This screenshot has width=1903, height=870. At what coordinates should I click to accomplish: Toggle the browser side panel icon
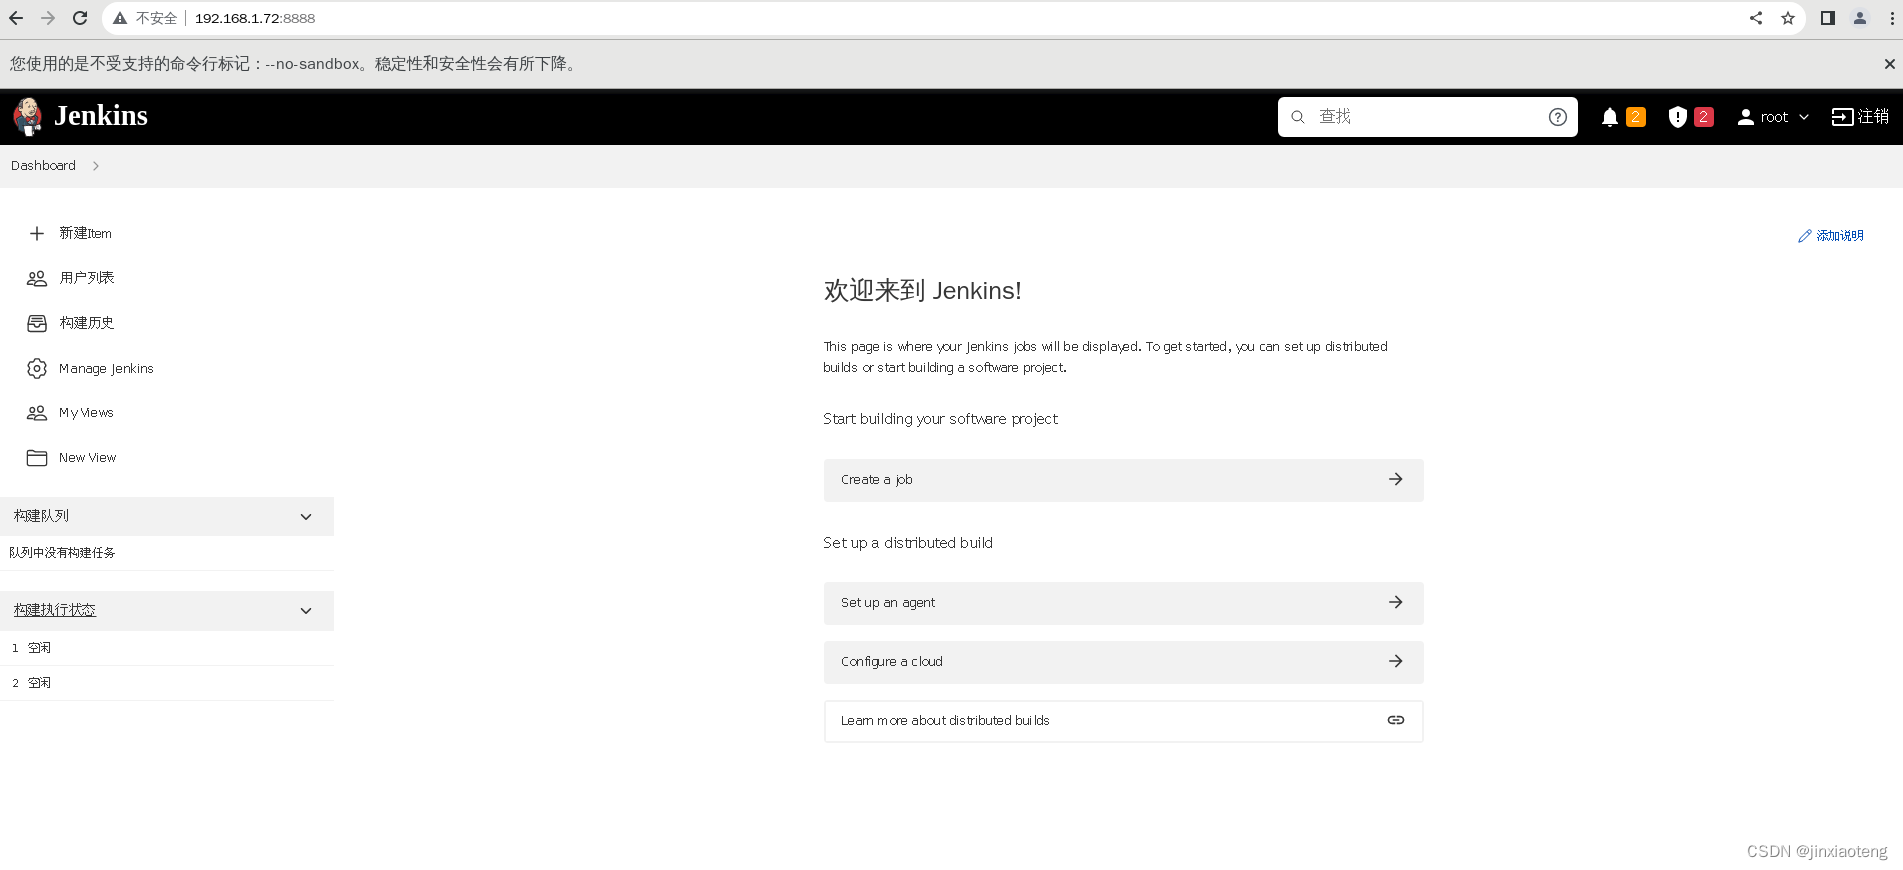coord(1828,18)
